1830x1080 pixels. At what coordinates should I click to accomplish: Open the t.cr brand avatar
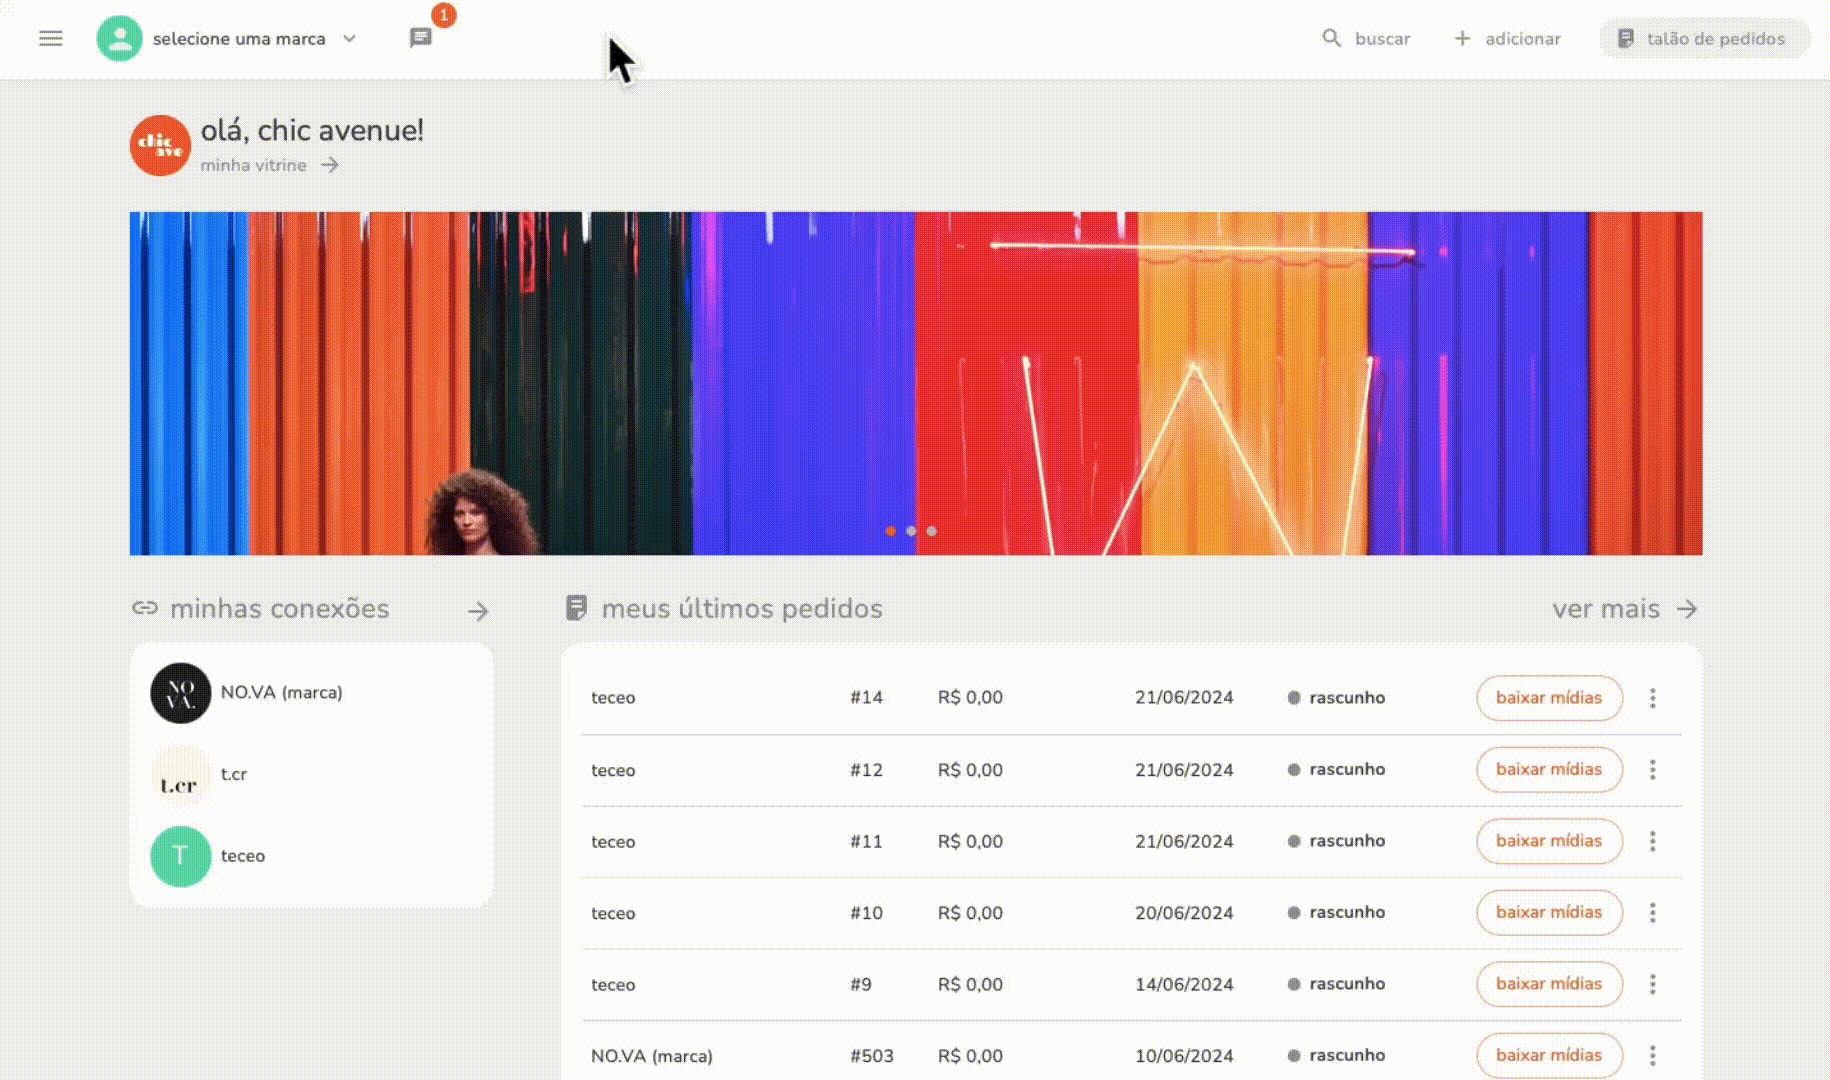pyautogui.click(x=180, y=775)
